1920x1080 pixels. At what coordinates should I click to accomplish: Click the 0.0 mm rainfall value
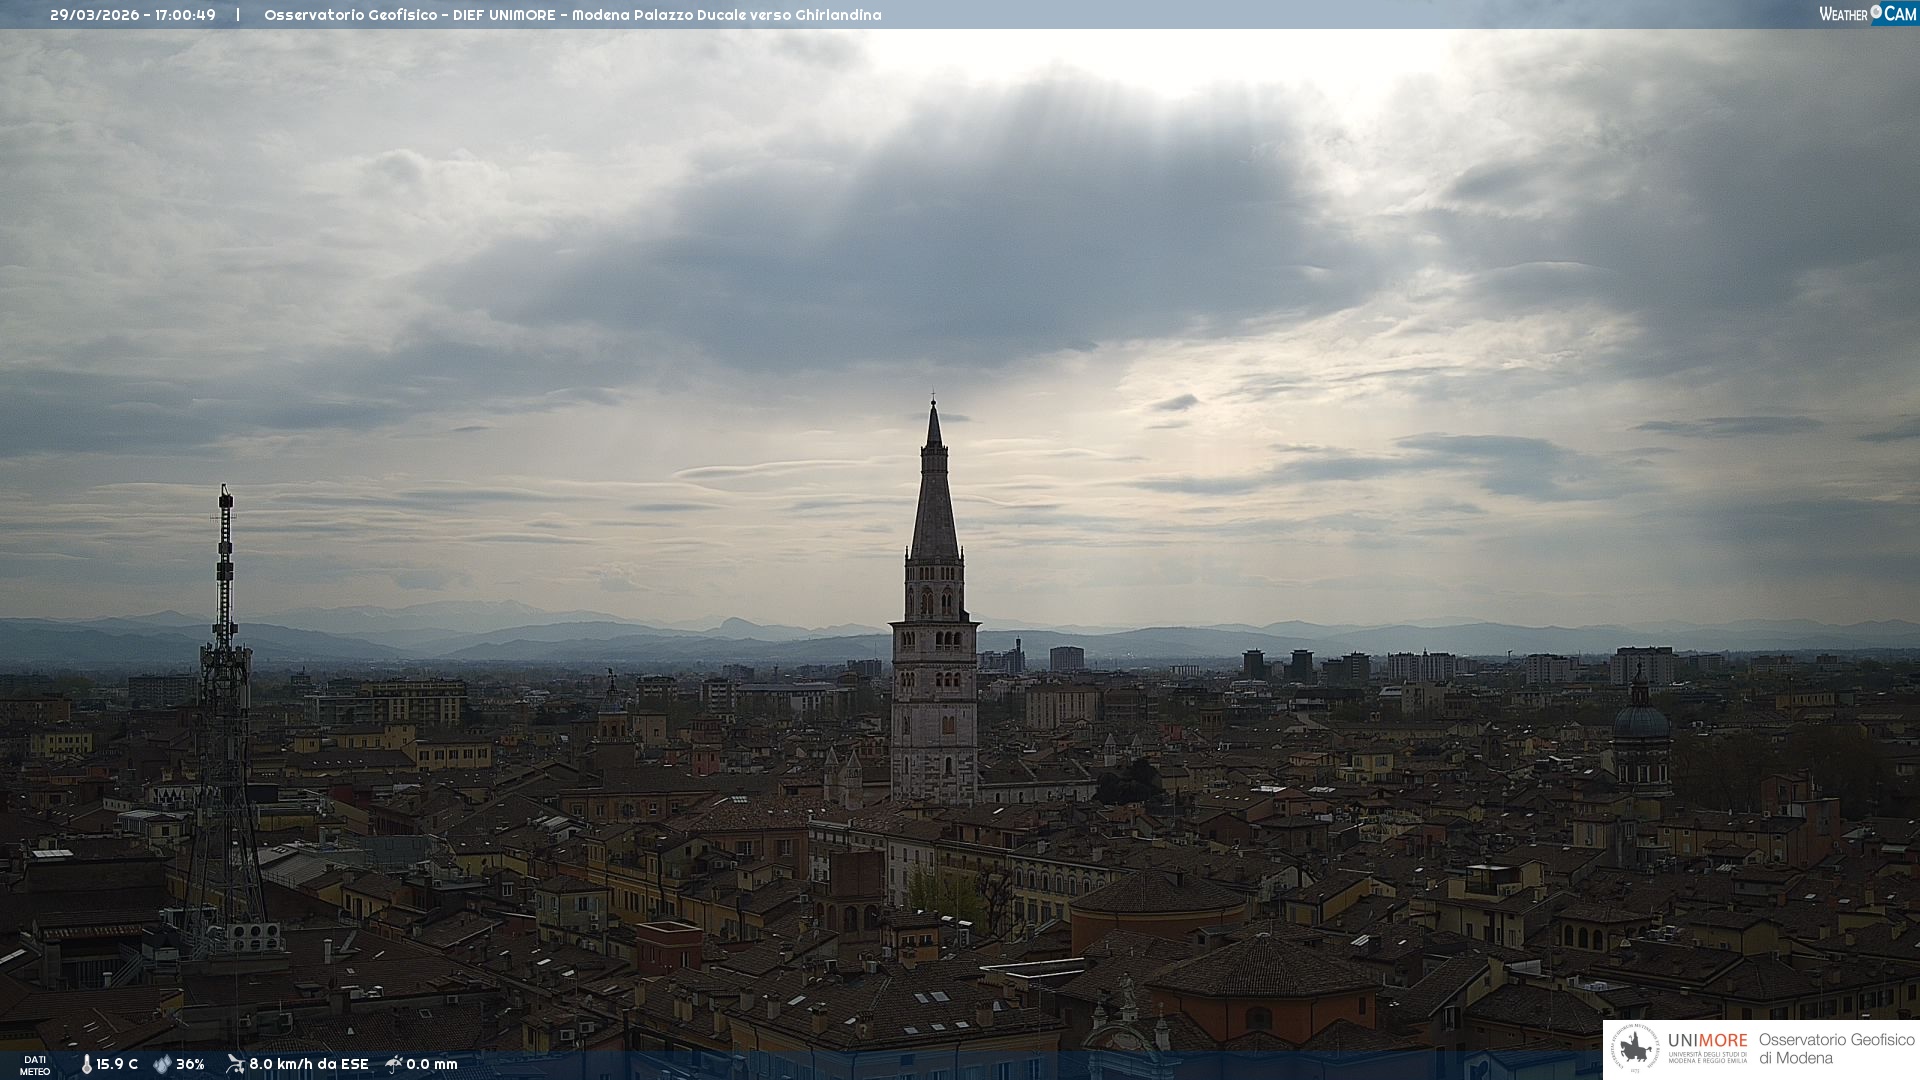click(432, 1064)
